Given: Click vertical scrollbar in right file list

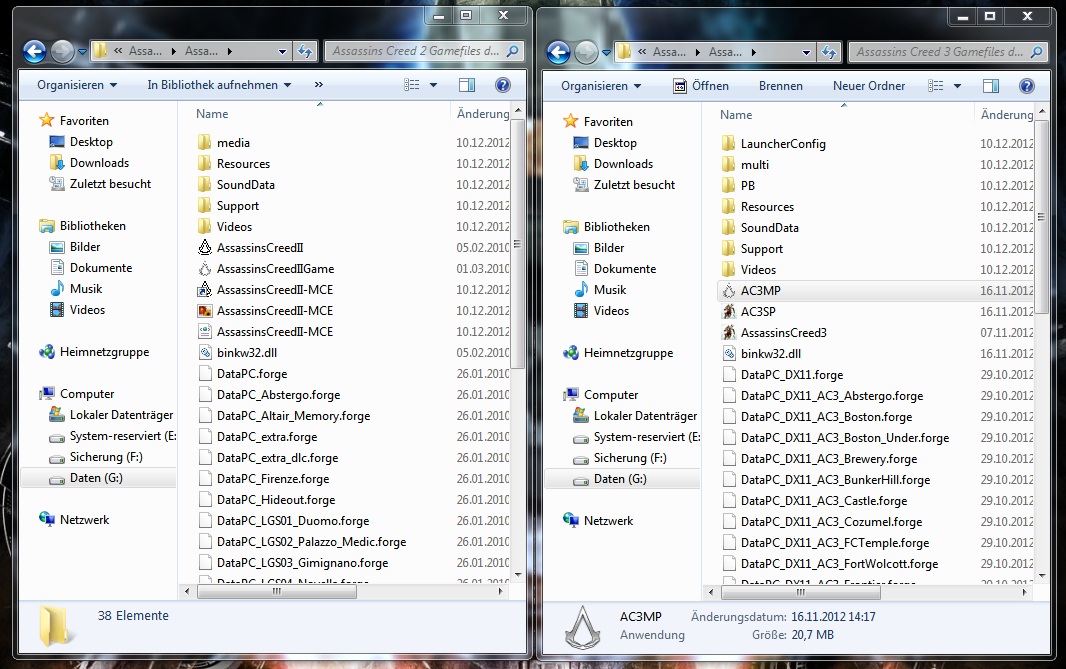Looking at the screenshot, I should point(1041,218).
